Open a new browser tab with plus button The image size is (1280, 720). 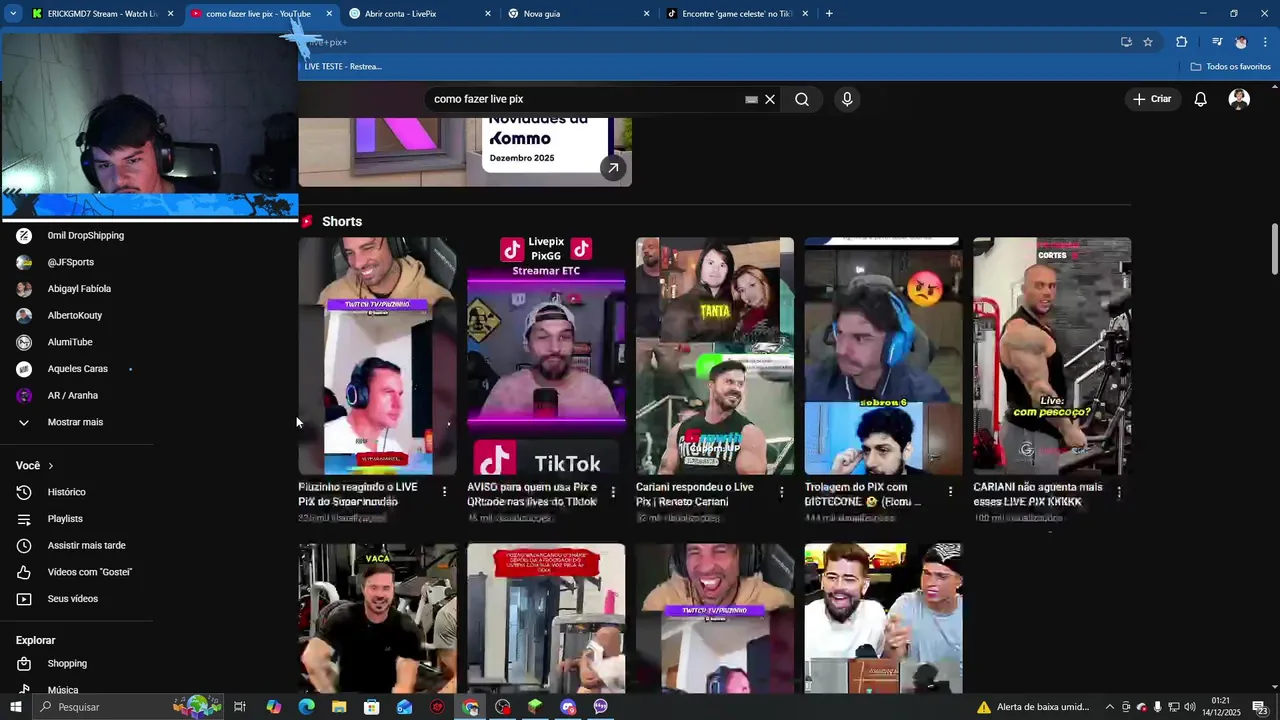point(829,14)
